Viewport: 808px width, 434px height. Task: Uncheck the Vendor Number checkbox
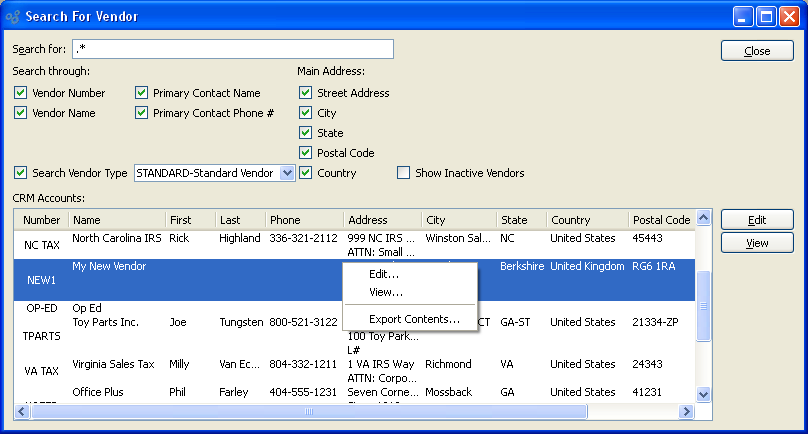21,93
